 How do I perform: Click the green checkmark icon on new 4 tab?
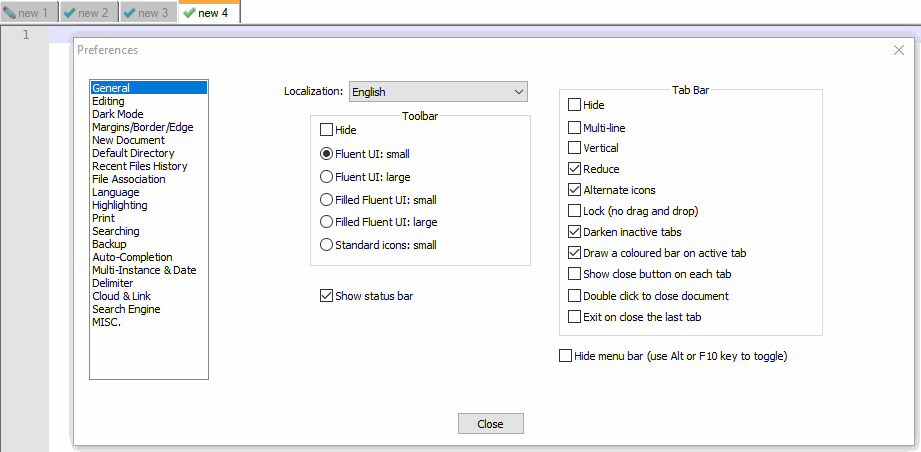pos(188,13)
